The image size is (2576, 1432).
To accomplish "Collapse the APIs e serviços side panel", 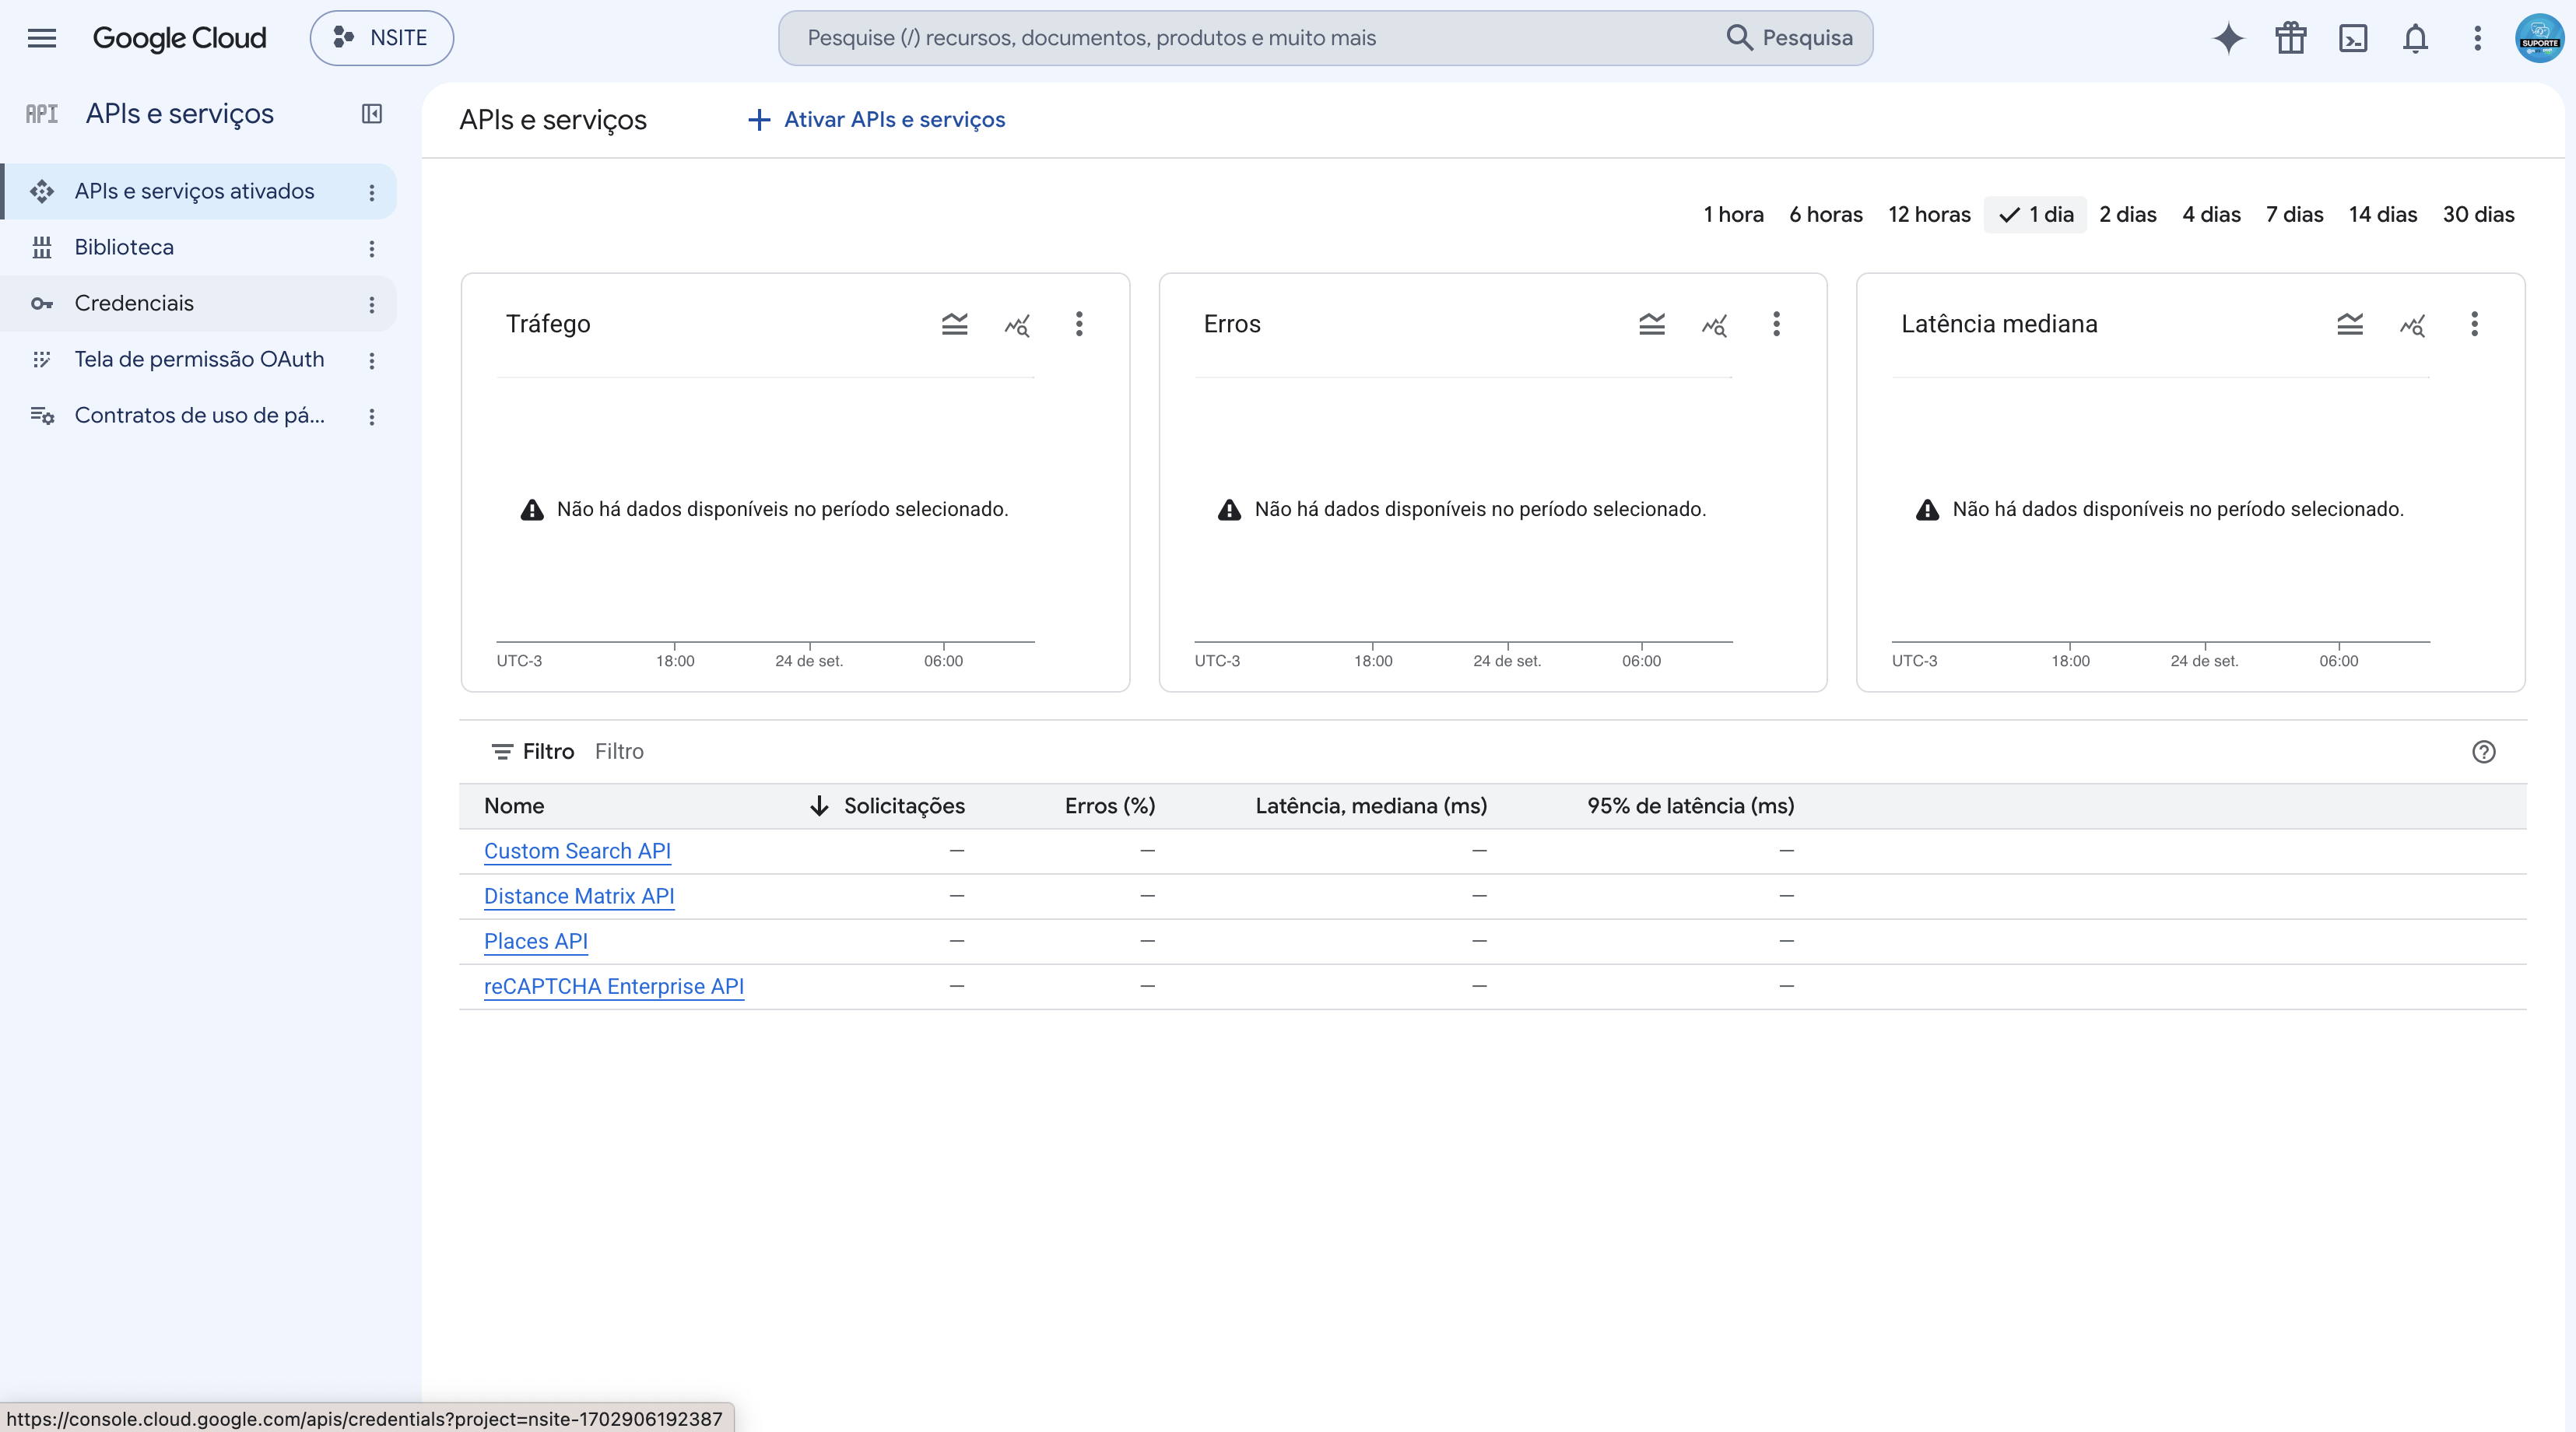I will point(372,114).
